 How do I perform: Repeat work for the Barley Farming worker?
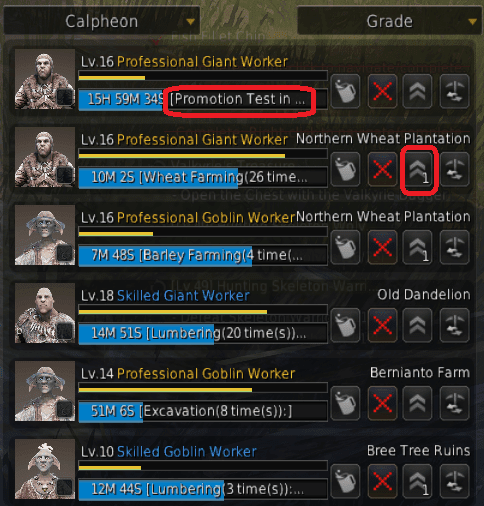pos(455,247)
